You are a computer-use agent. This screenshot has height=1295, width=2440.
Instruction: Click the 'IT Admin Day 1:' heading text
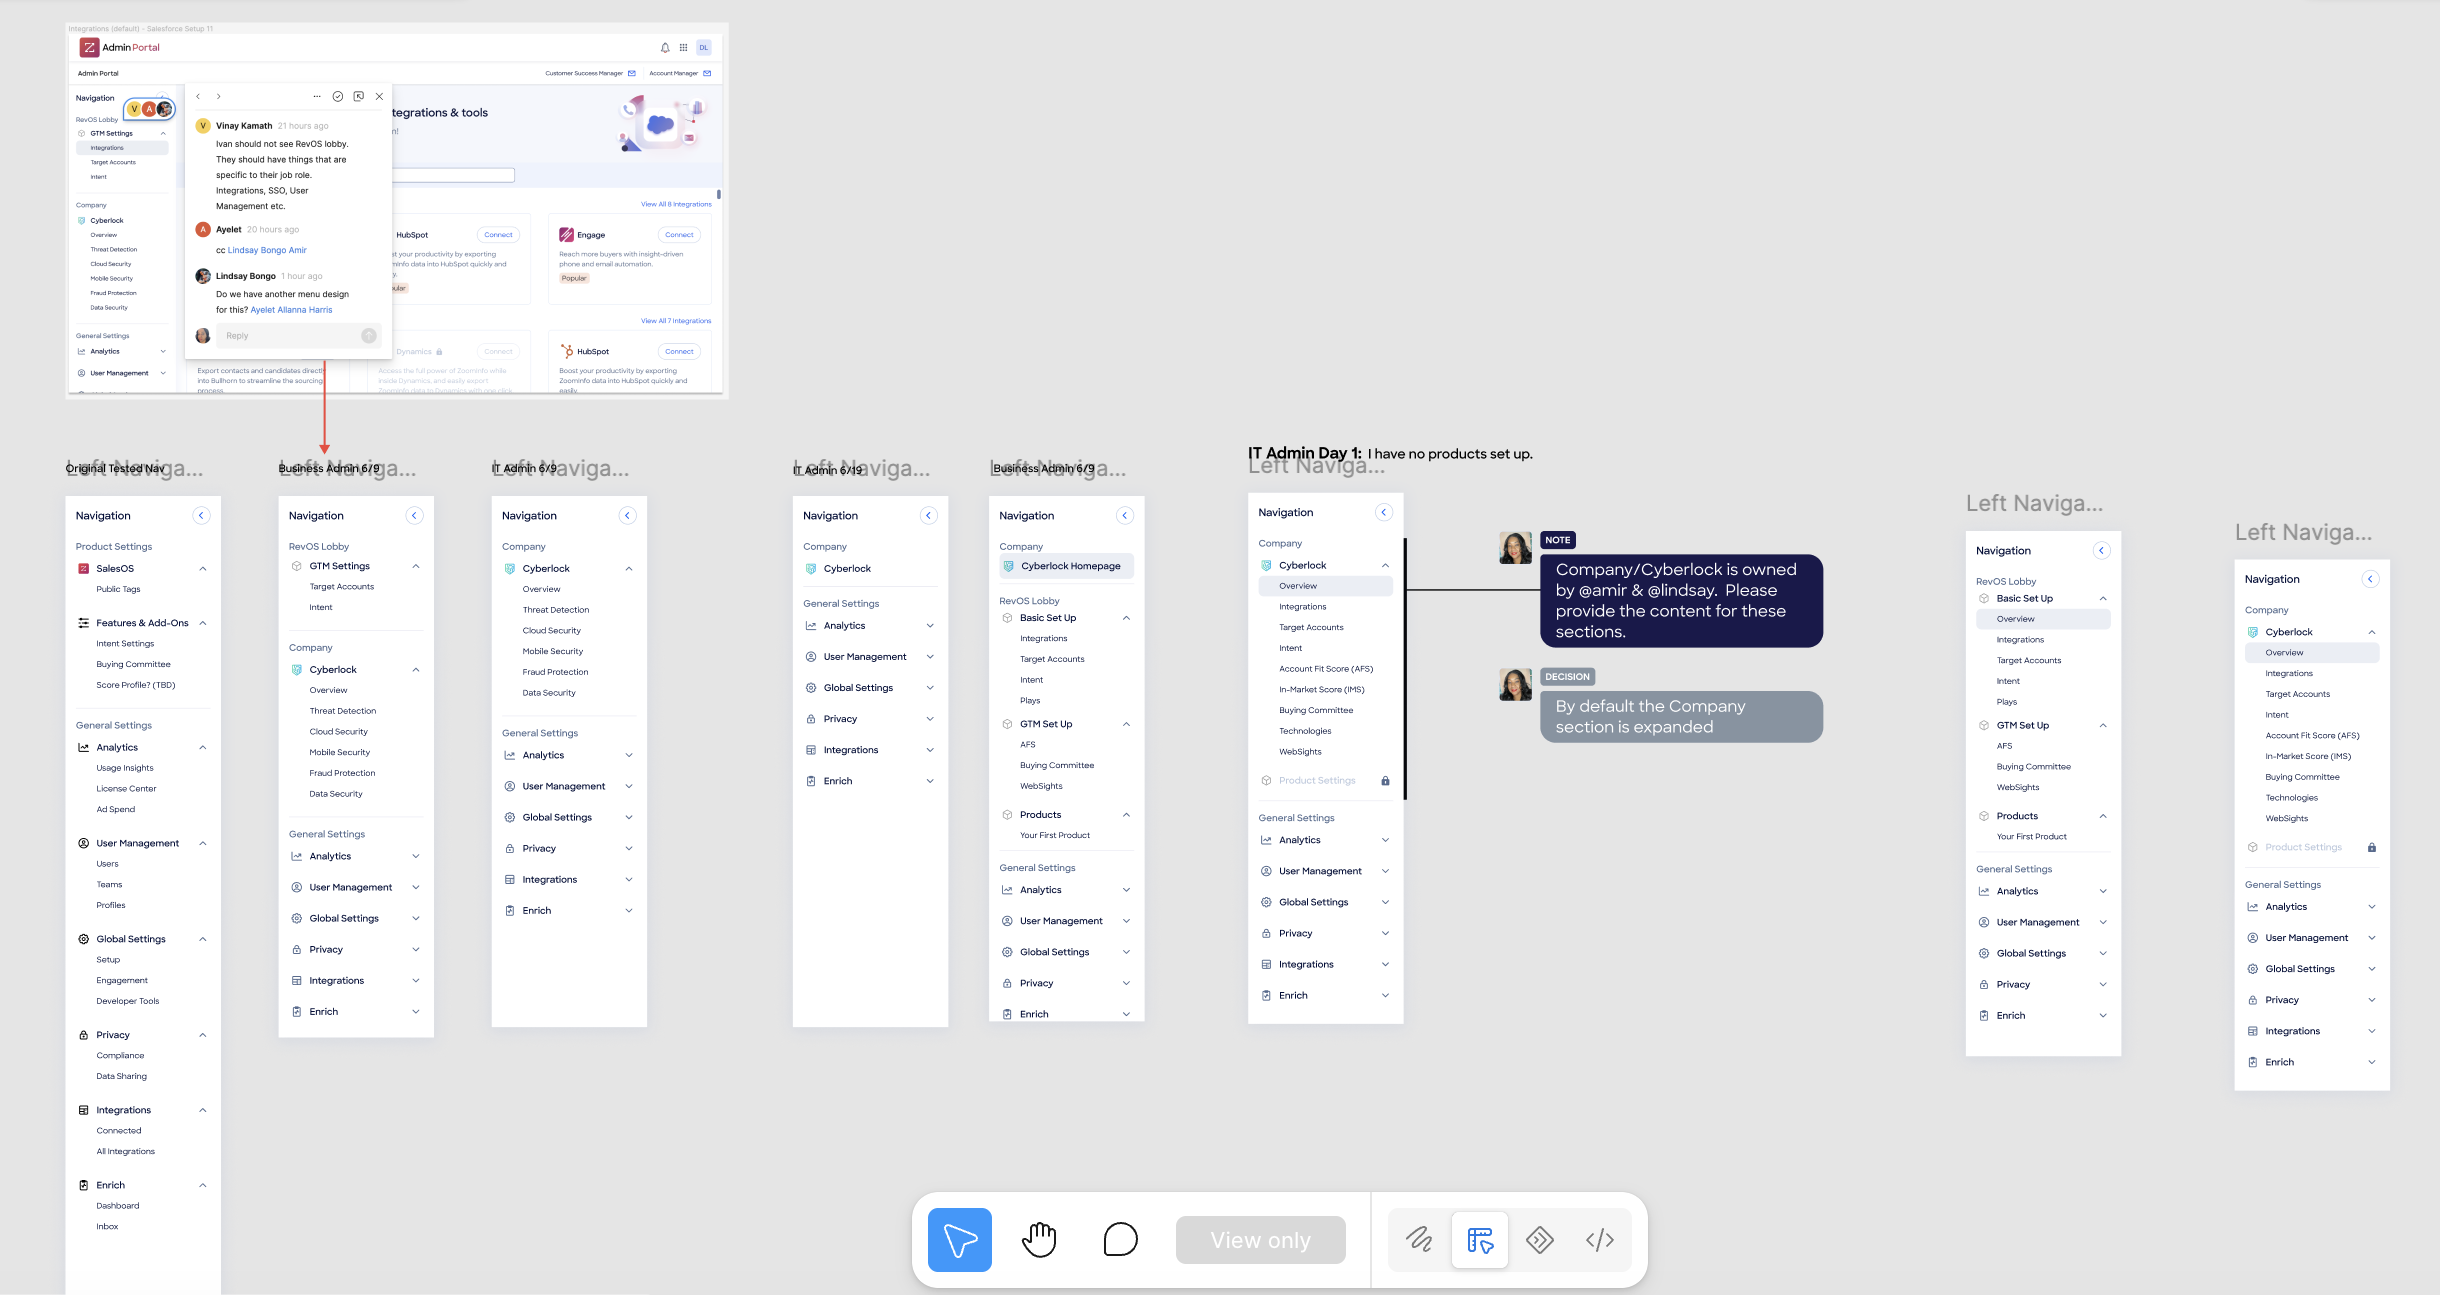tap(1304, 454)
